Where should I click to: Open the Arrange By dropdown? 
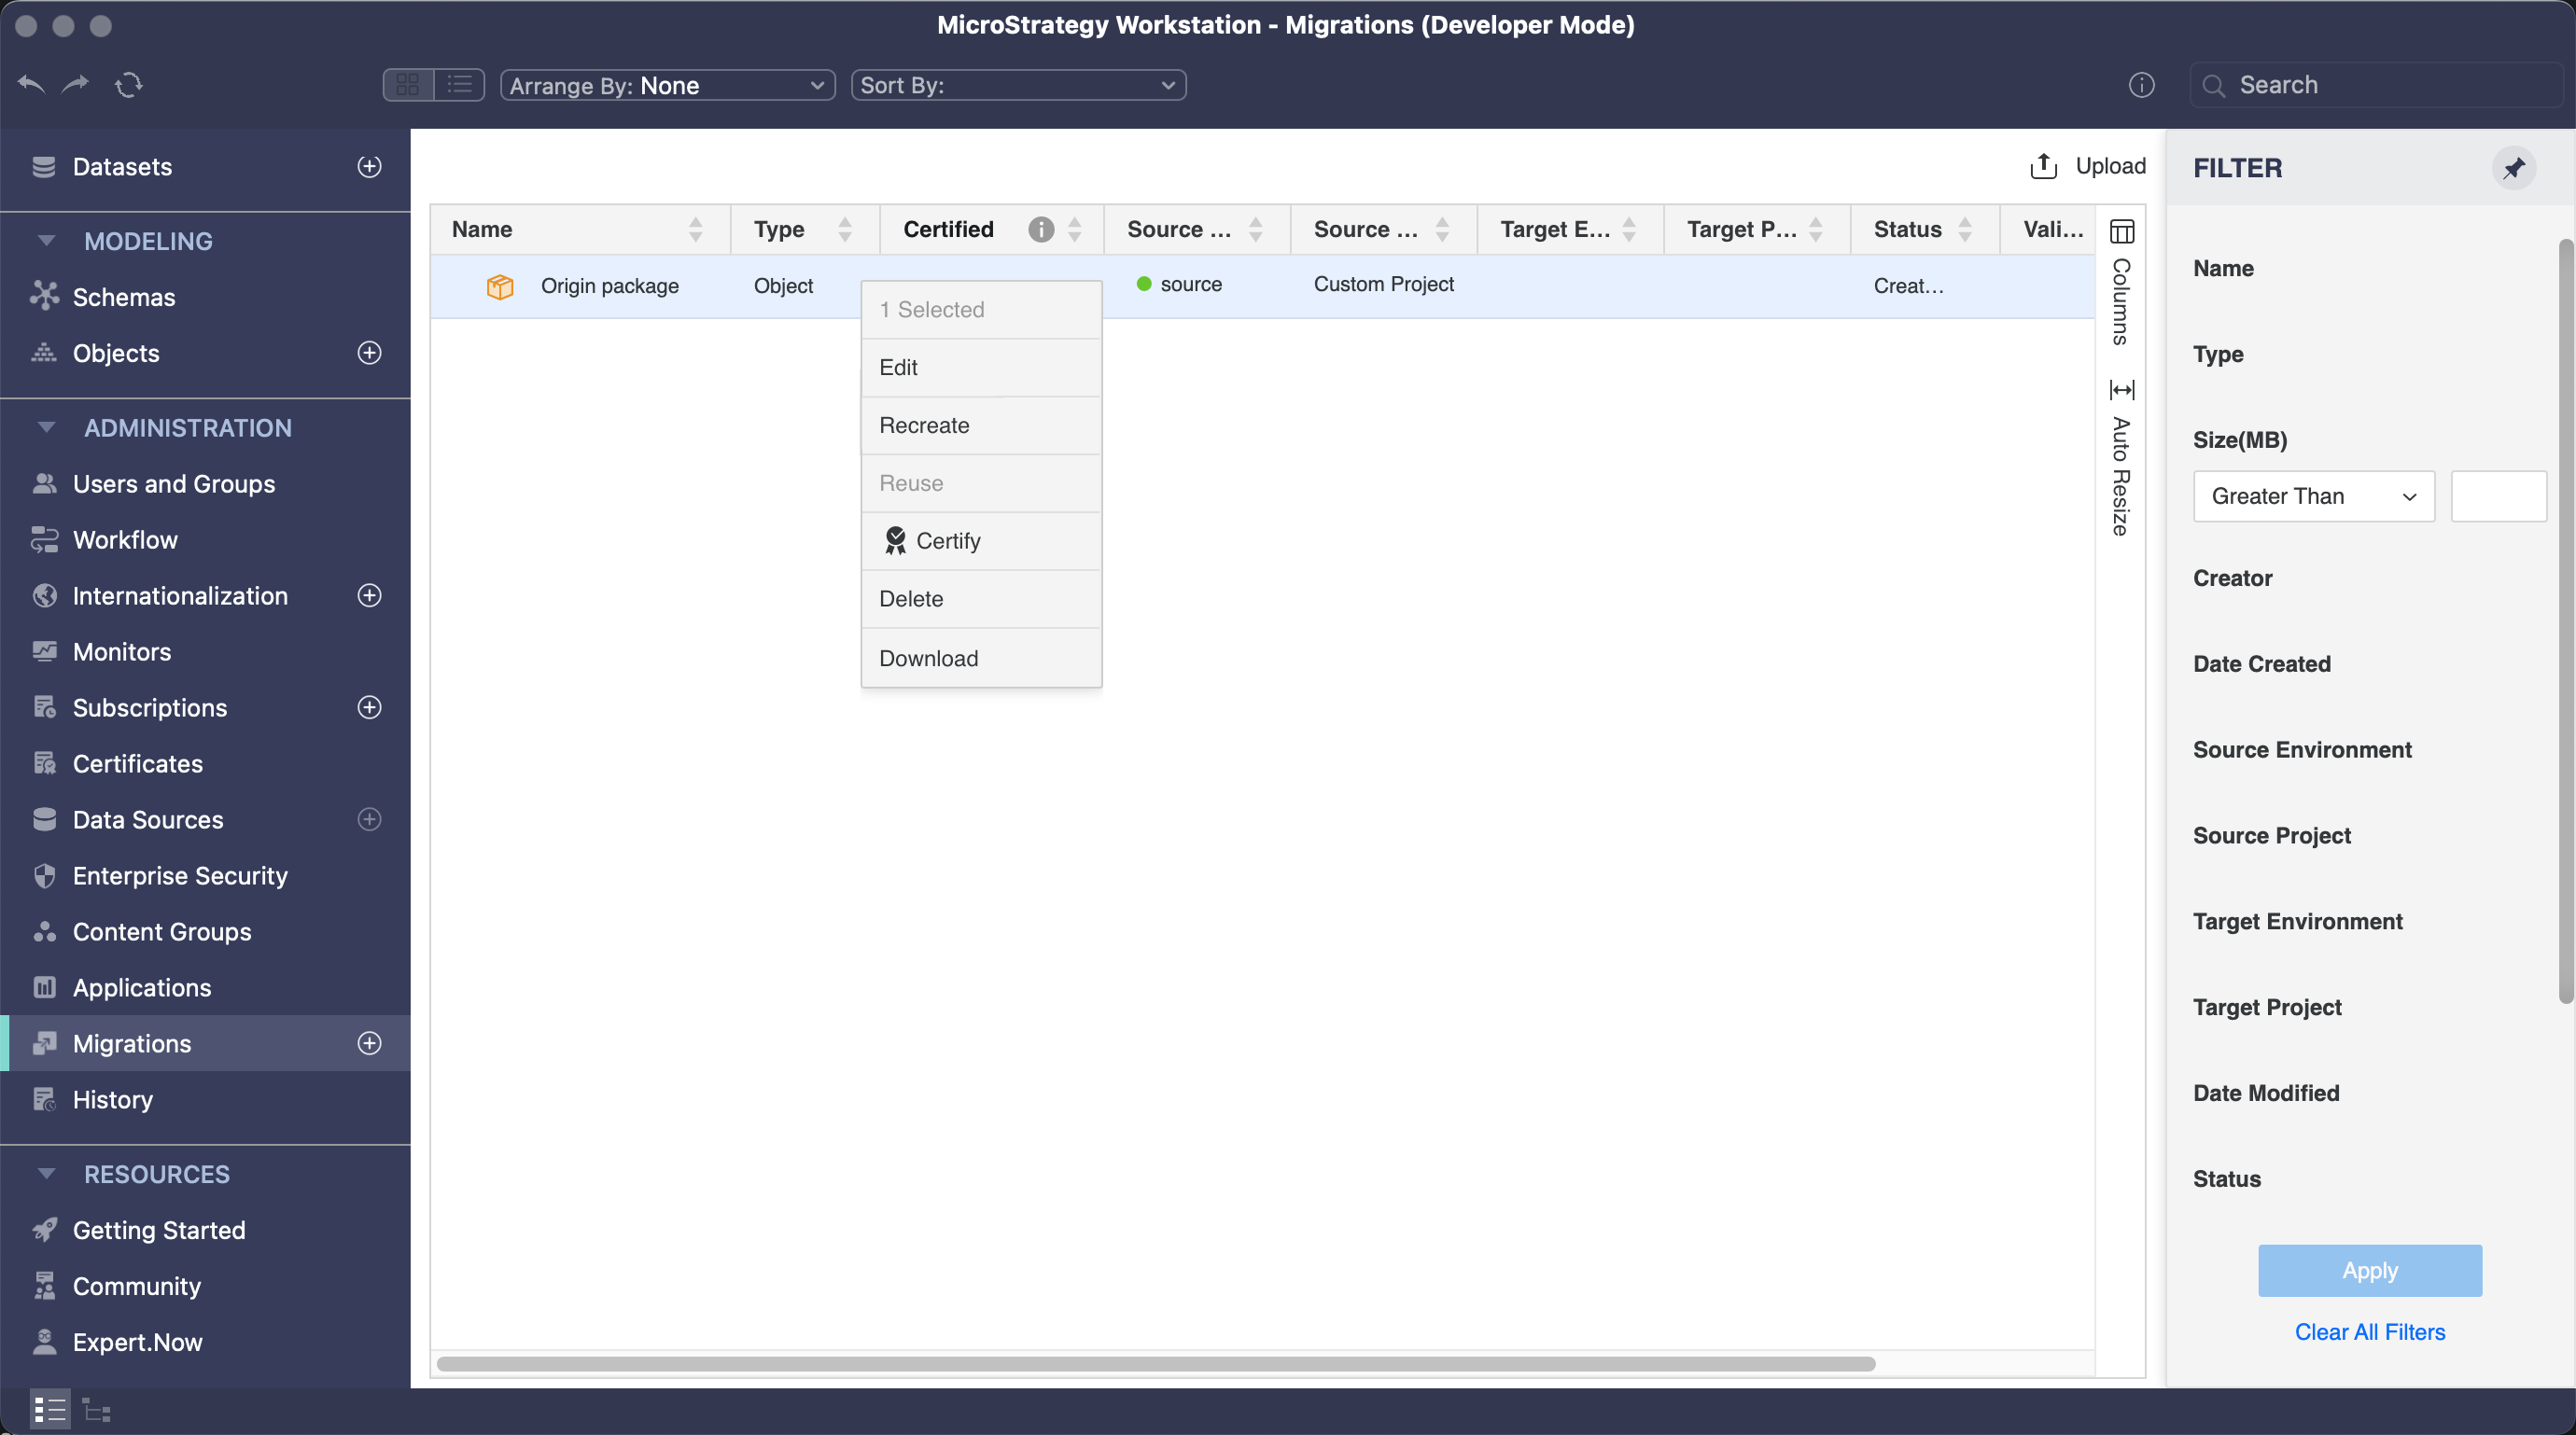point(667,85)
